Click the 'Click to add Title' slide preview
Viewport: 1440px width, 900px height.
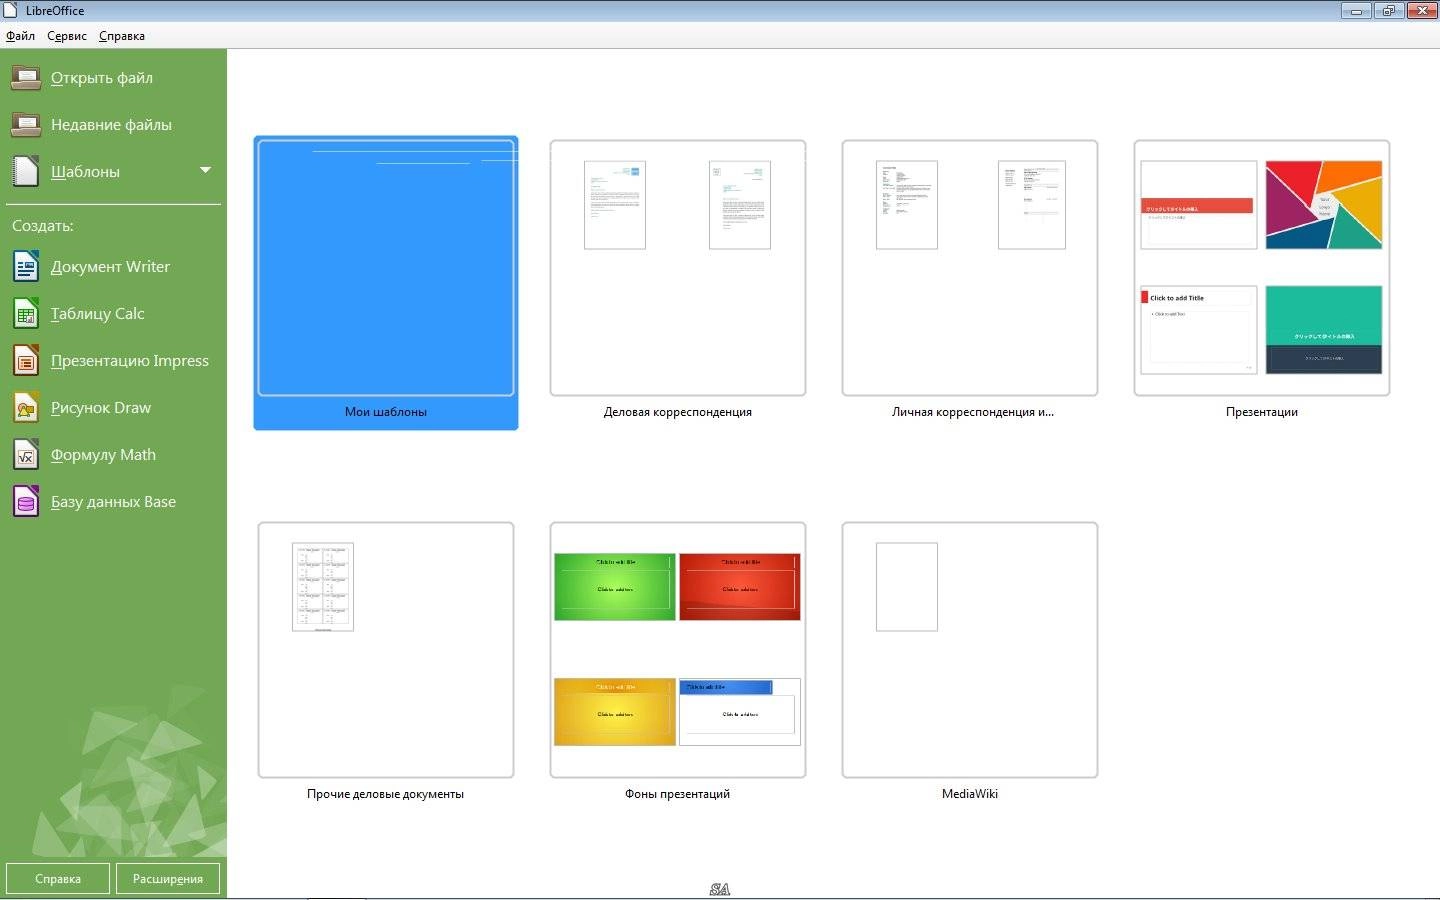[1199, 330]
